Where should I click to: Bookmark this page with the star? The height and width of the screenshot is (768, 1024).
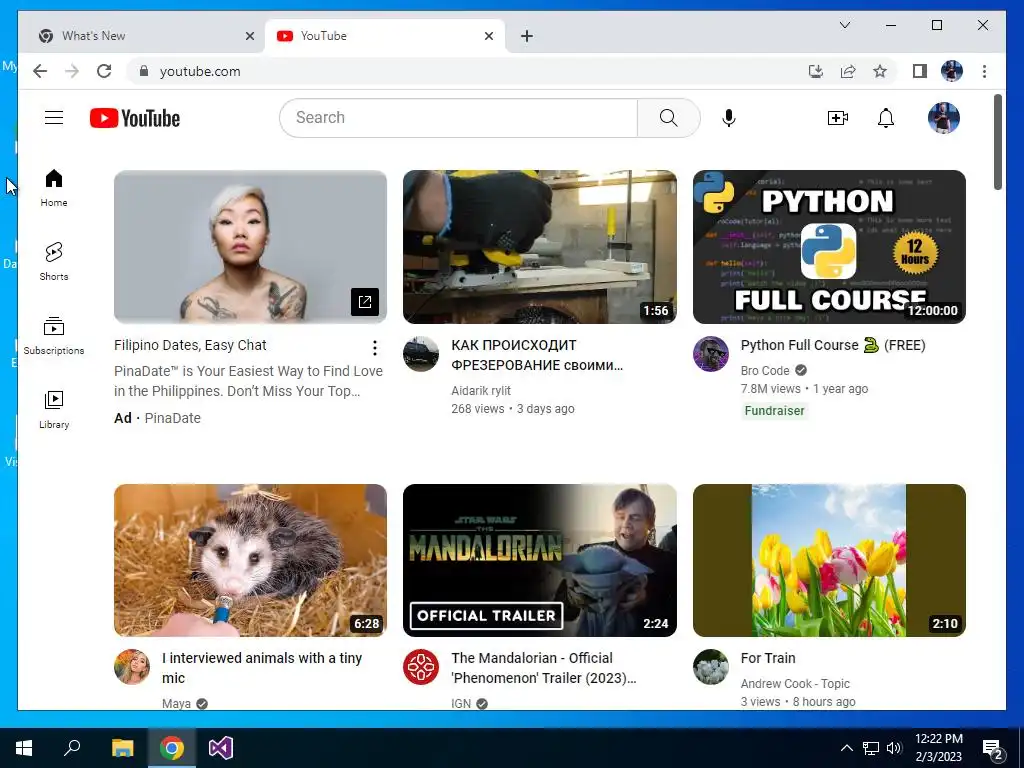coord(880,71)
